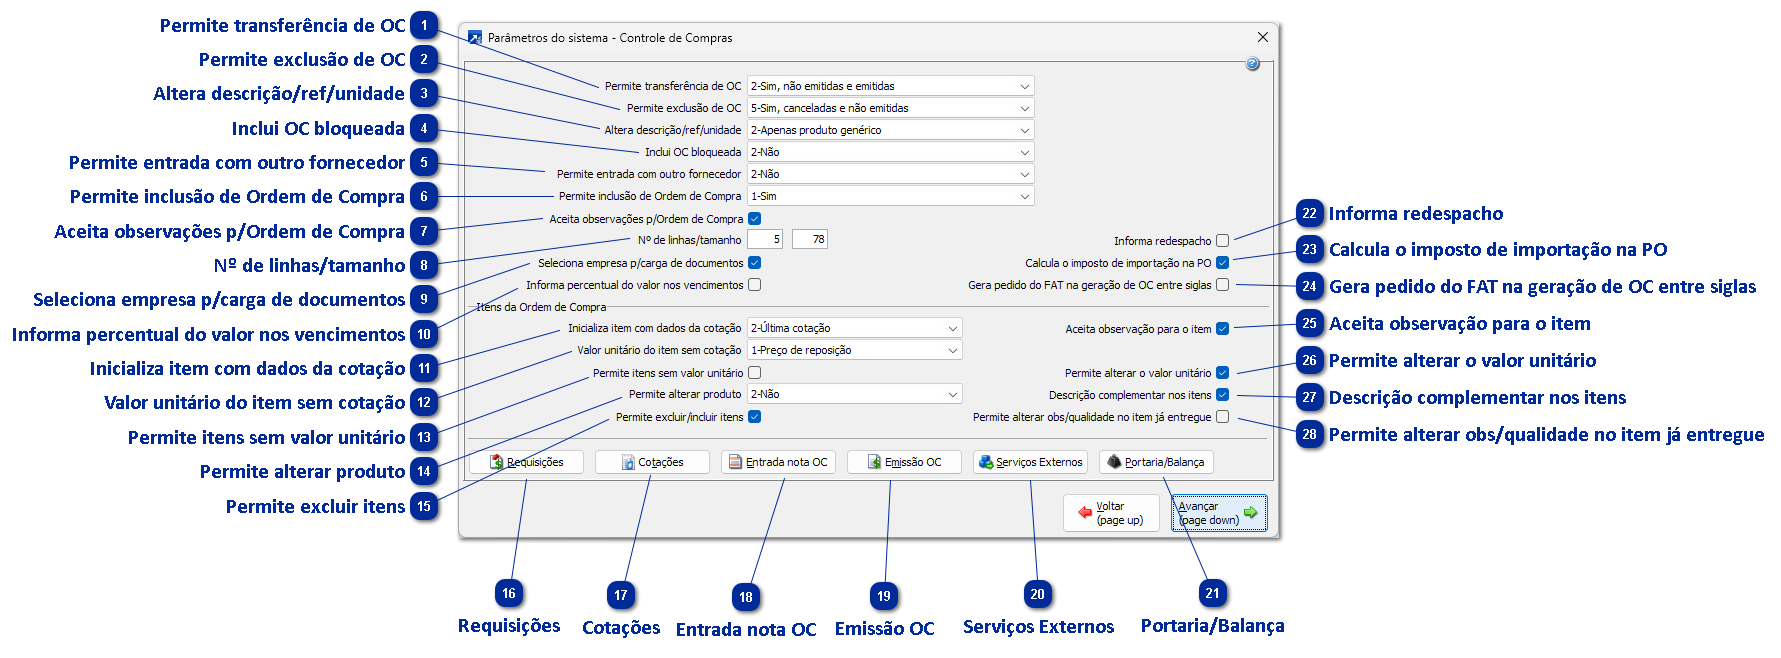Open Serviços Externos settings
Image resolution: width=1781 pixels, height=658 pixels.
point(1030,462)
